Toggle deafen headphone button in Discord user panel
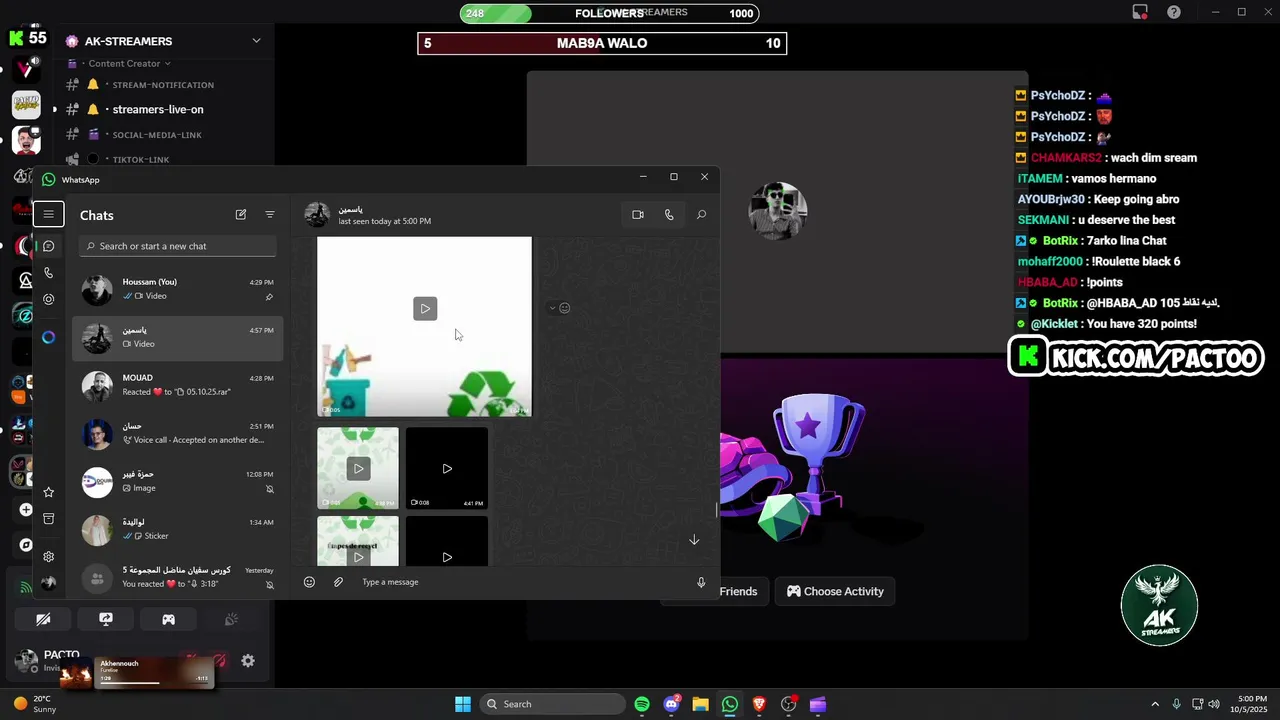The height and width of the screenshot is (720, 1280). point(219,661)
